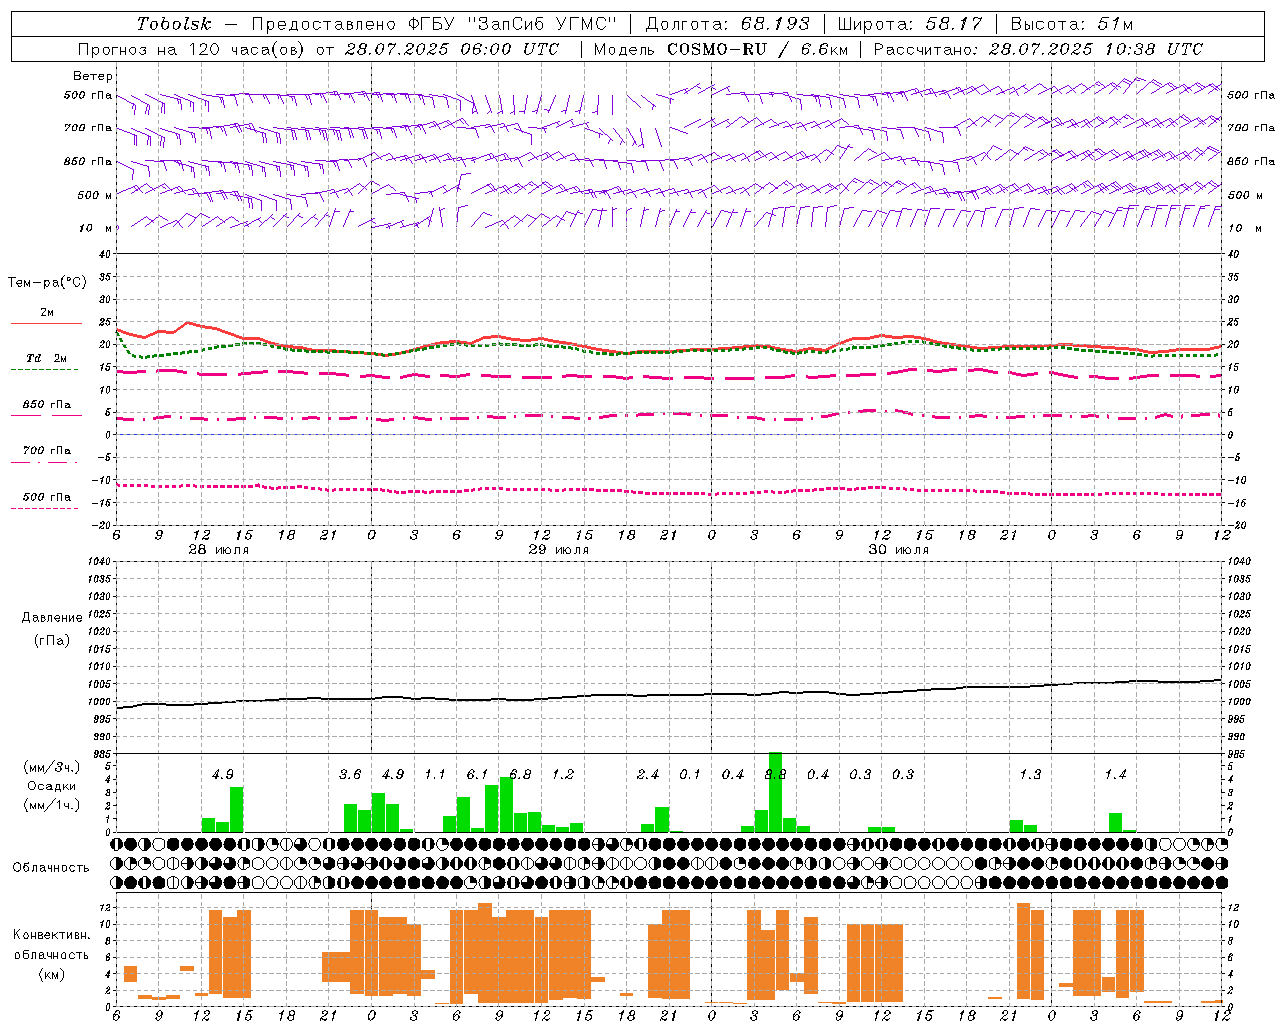1280x1024 pixels.
Task: Click the 'Прогноз на 120 часа(ов)' forecast text
Action: [192, 49]
